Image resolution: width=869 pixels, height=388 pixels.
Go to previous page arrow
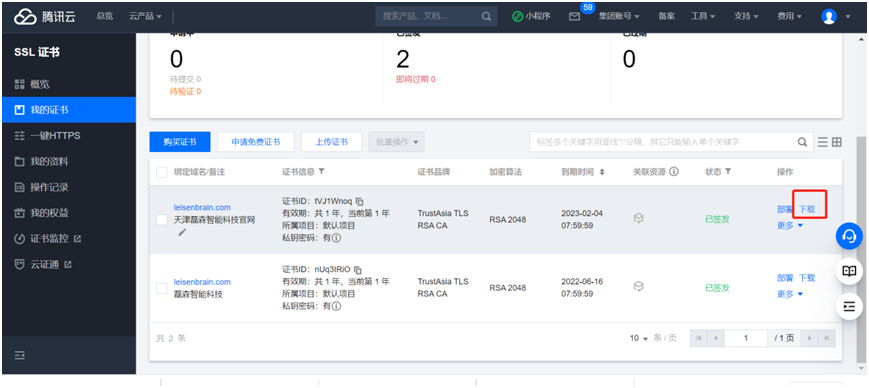(x=715, y=338)
